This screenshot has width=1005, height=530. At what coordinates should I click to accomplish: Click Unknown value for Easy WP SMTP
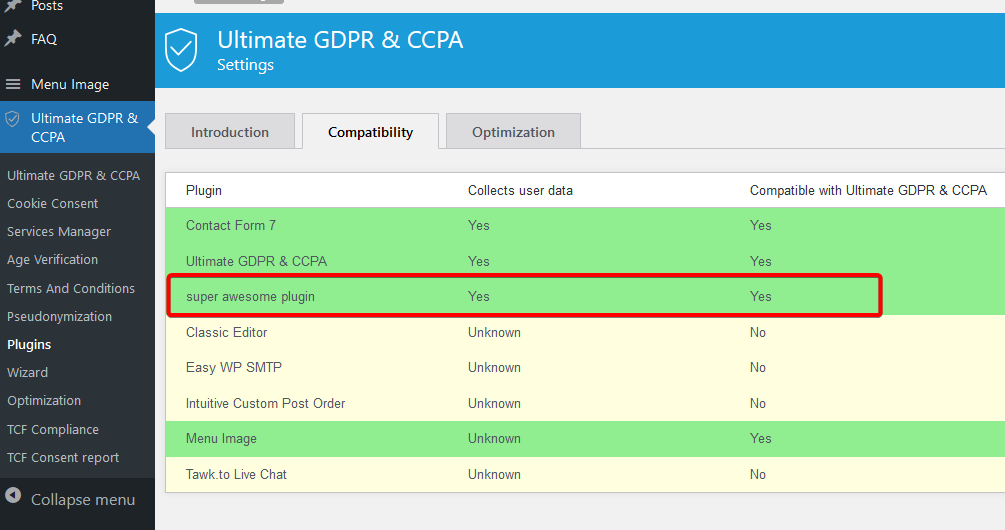click(494, 367)
